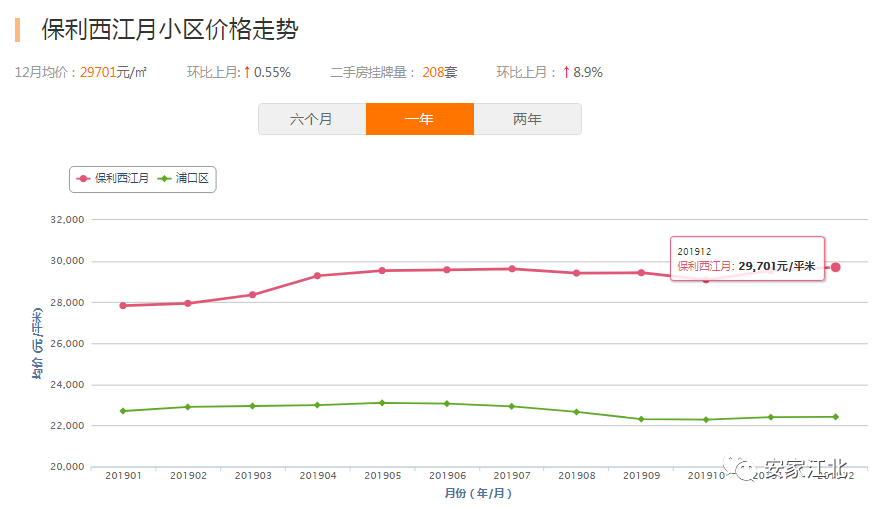Click the 201903 pink data point
876x507 pixels.
pos(253,294)
